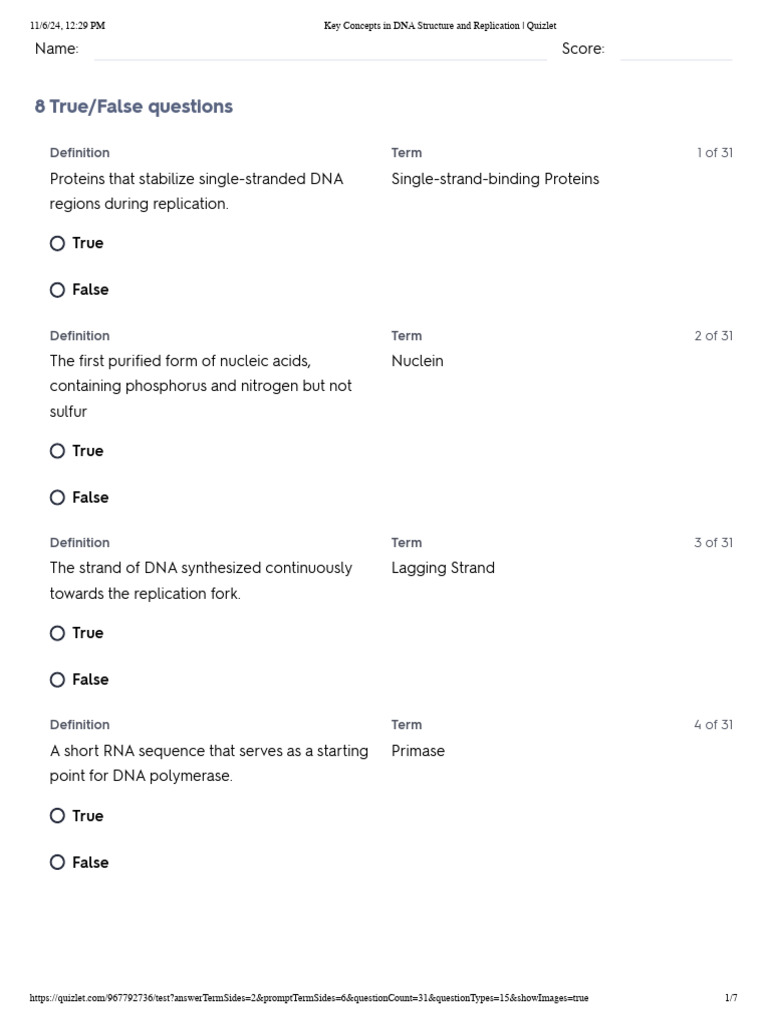Click the "4 of 31" question counter
768x1024 pixels.
click(714, 725)
